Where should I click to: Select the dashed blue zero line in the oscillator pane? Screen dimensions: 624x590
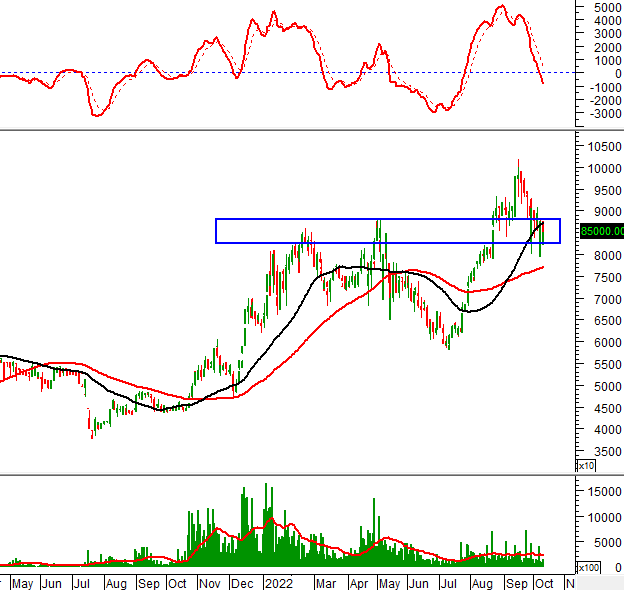click(x=287, y=73)
